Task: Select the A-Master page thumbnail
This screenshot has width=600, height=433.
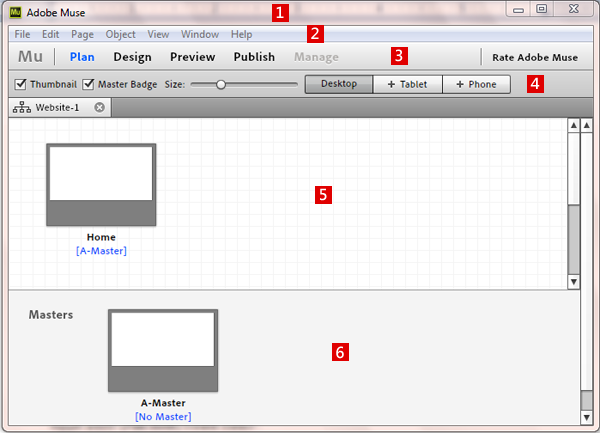Action: point(163,350)
